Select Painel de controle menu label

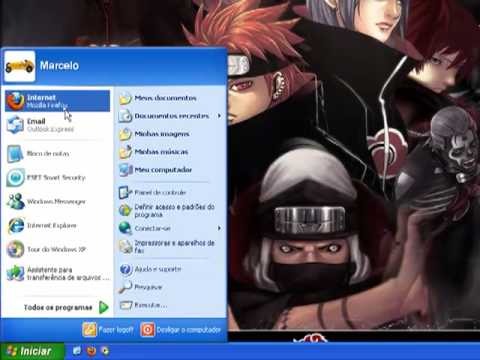point(160,193)
